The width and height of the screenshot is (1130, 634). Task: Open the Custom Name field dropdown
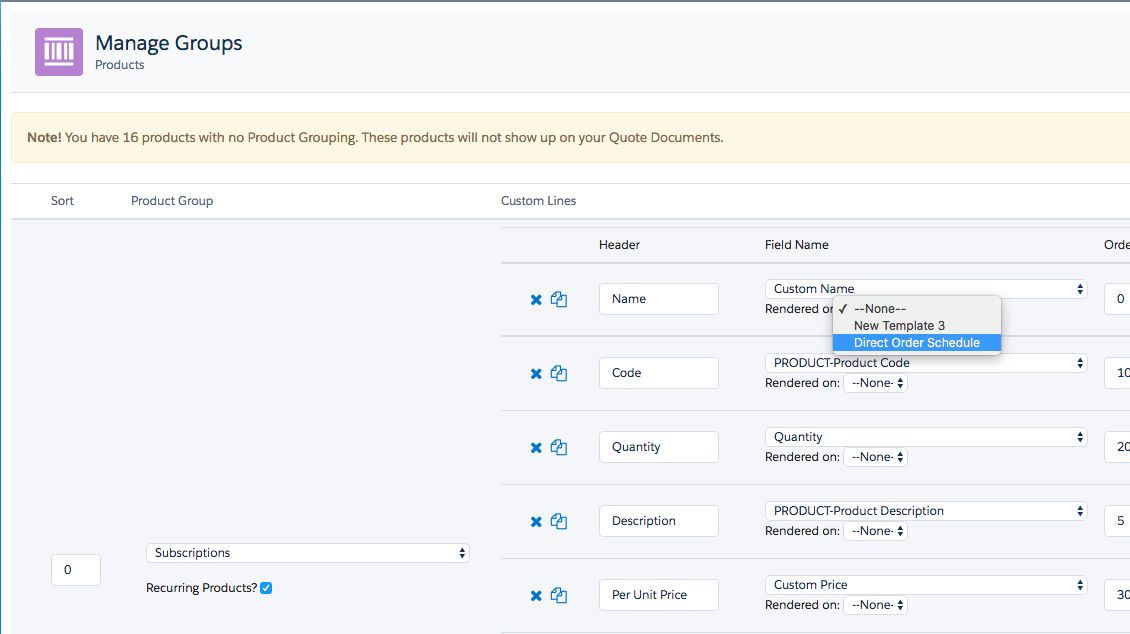[x=926, y=289]
